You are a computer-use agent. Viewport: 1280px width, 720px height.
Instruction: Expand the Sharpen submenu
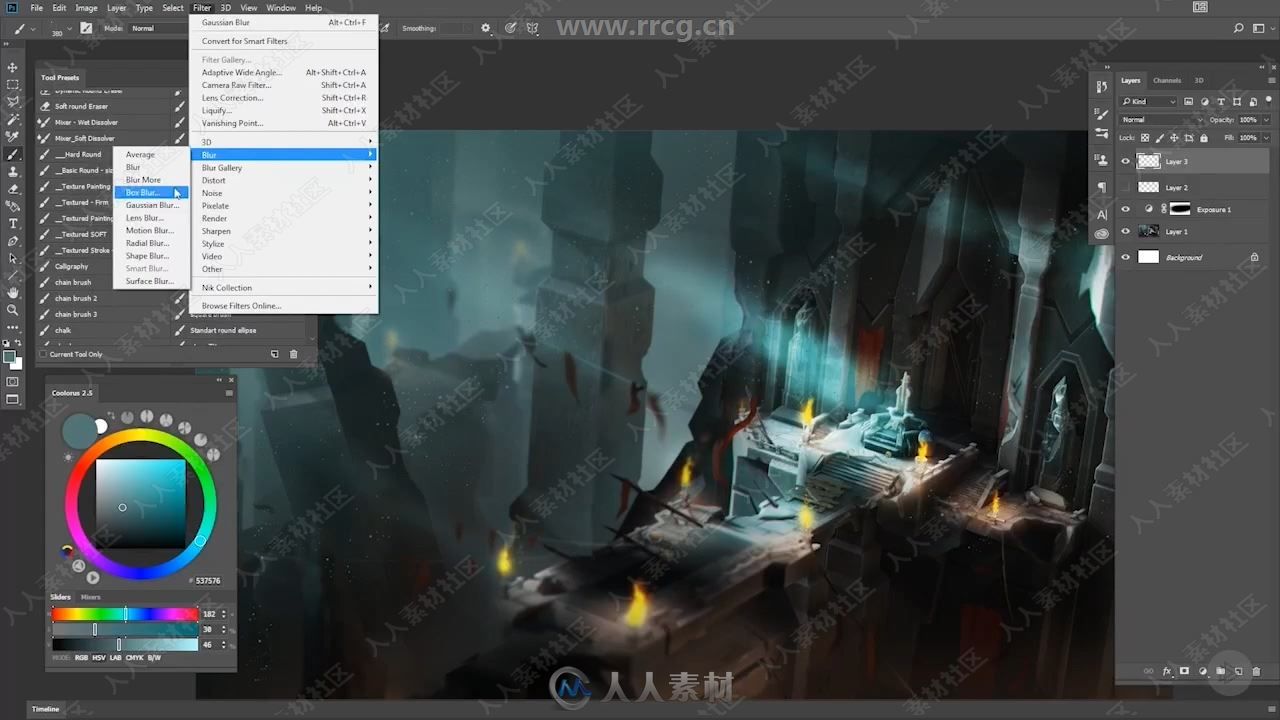point(284,231)
